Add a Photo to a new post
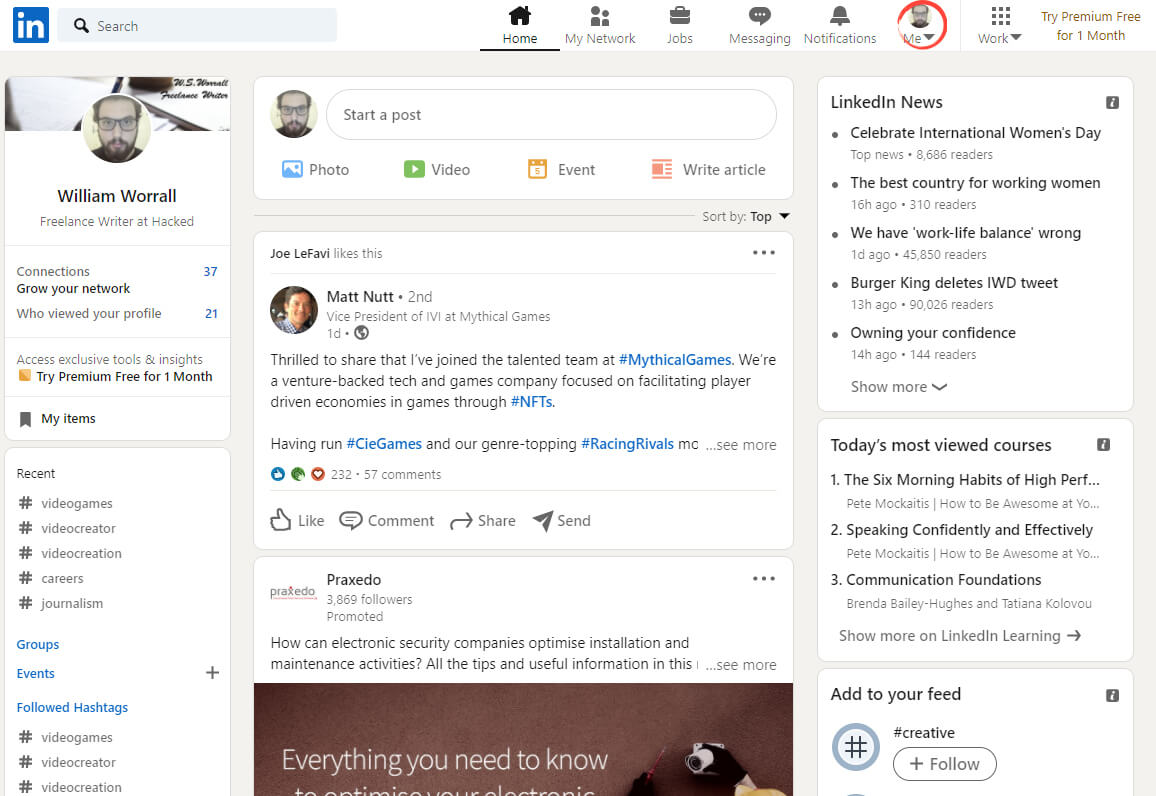The image size is (1156, 796). [316, 170]
